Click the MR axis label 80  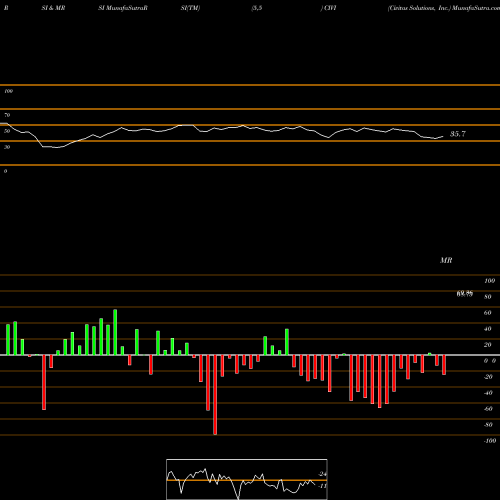point(488,297)
